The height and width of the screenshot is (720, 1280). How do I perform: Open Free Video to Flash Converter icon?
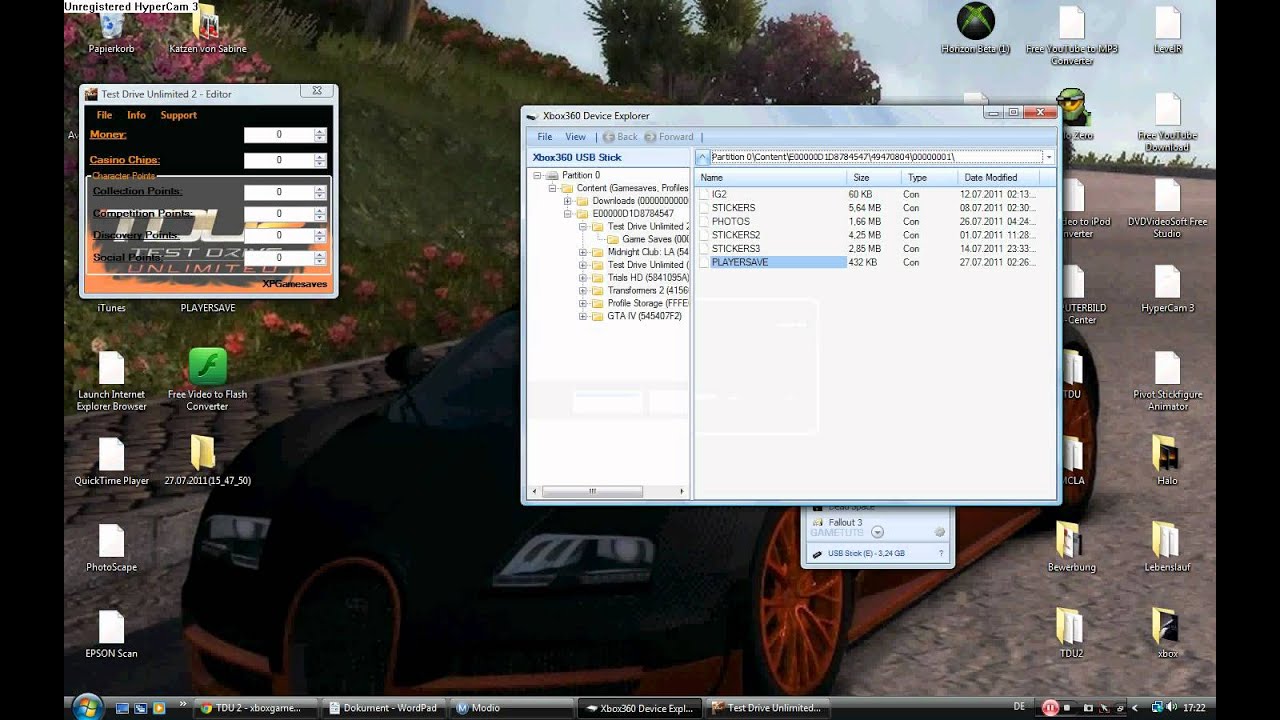pos(207,378)
